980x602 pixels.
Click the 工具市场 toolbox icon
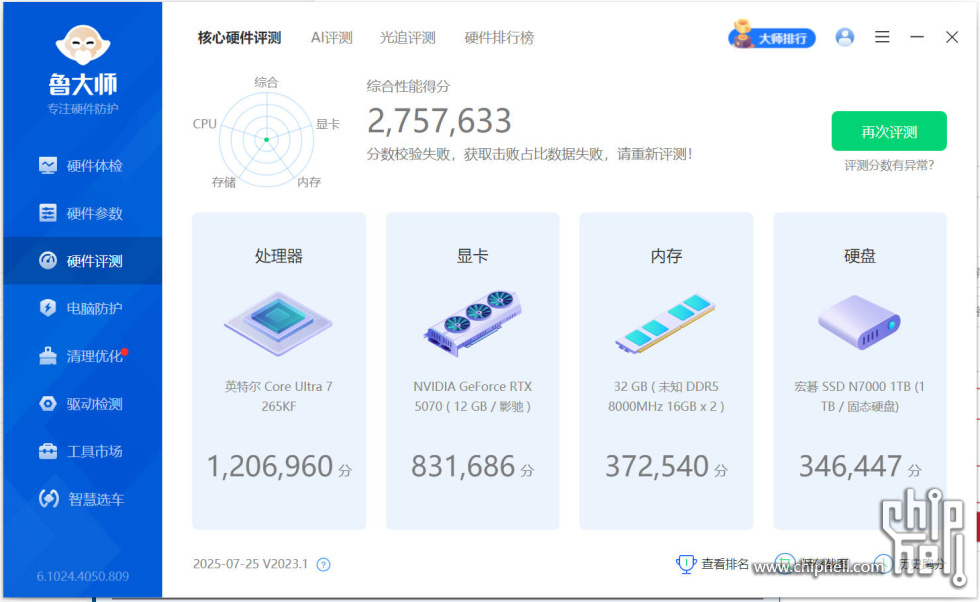coord(48,451)
